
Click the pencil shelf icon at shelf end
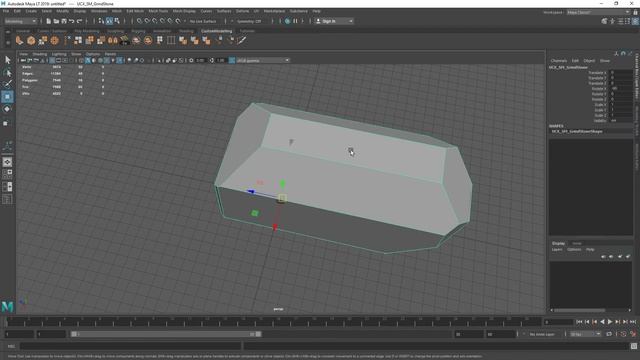[x=242, y=40]
